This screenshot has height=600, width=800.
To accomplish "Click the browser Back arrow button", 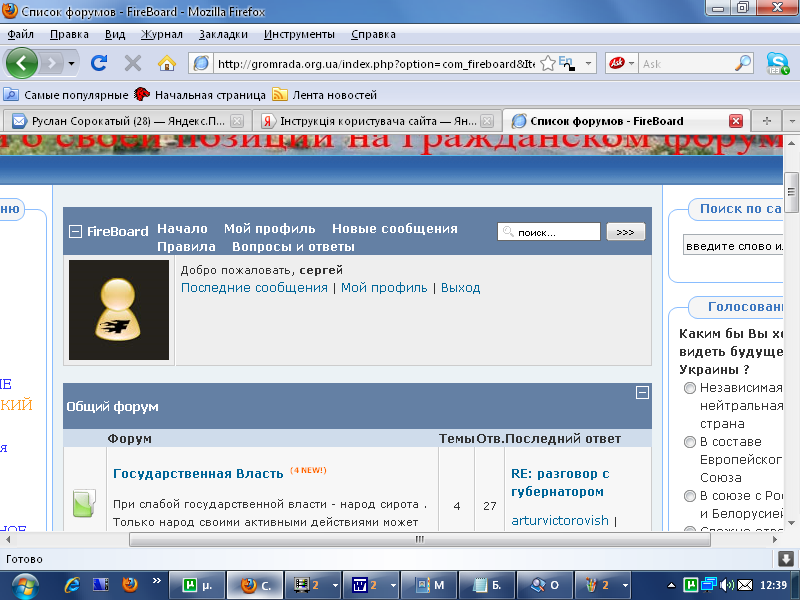I will [21, 63].
